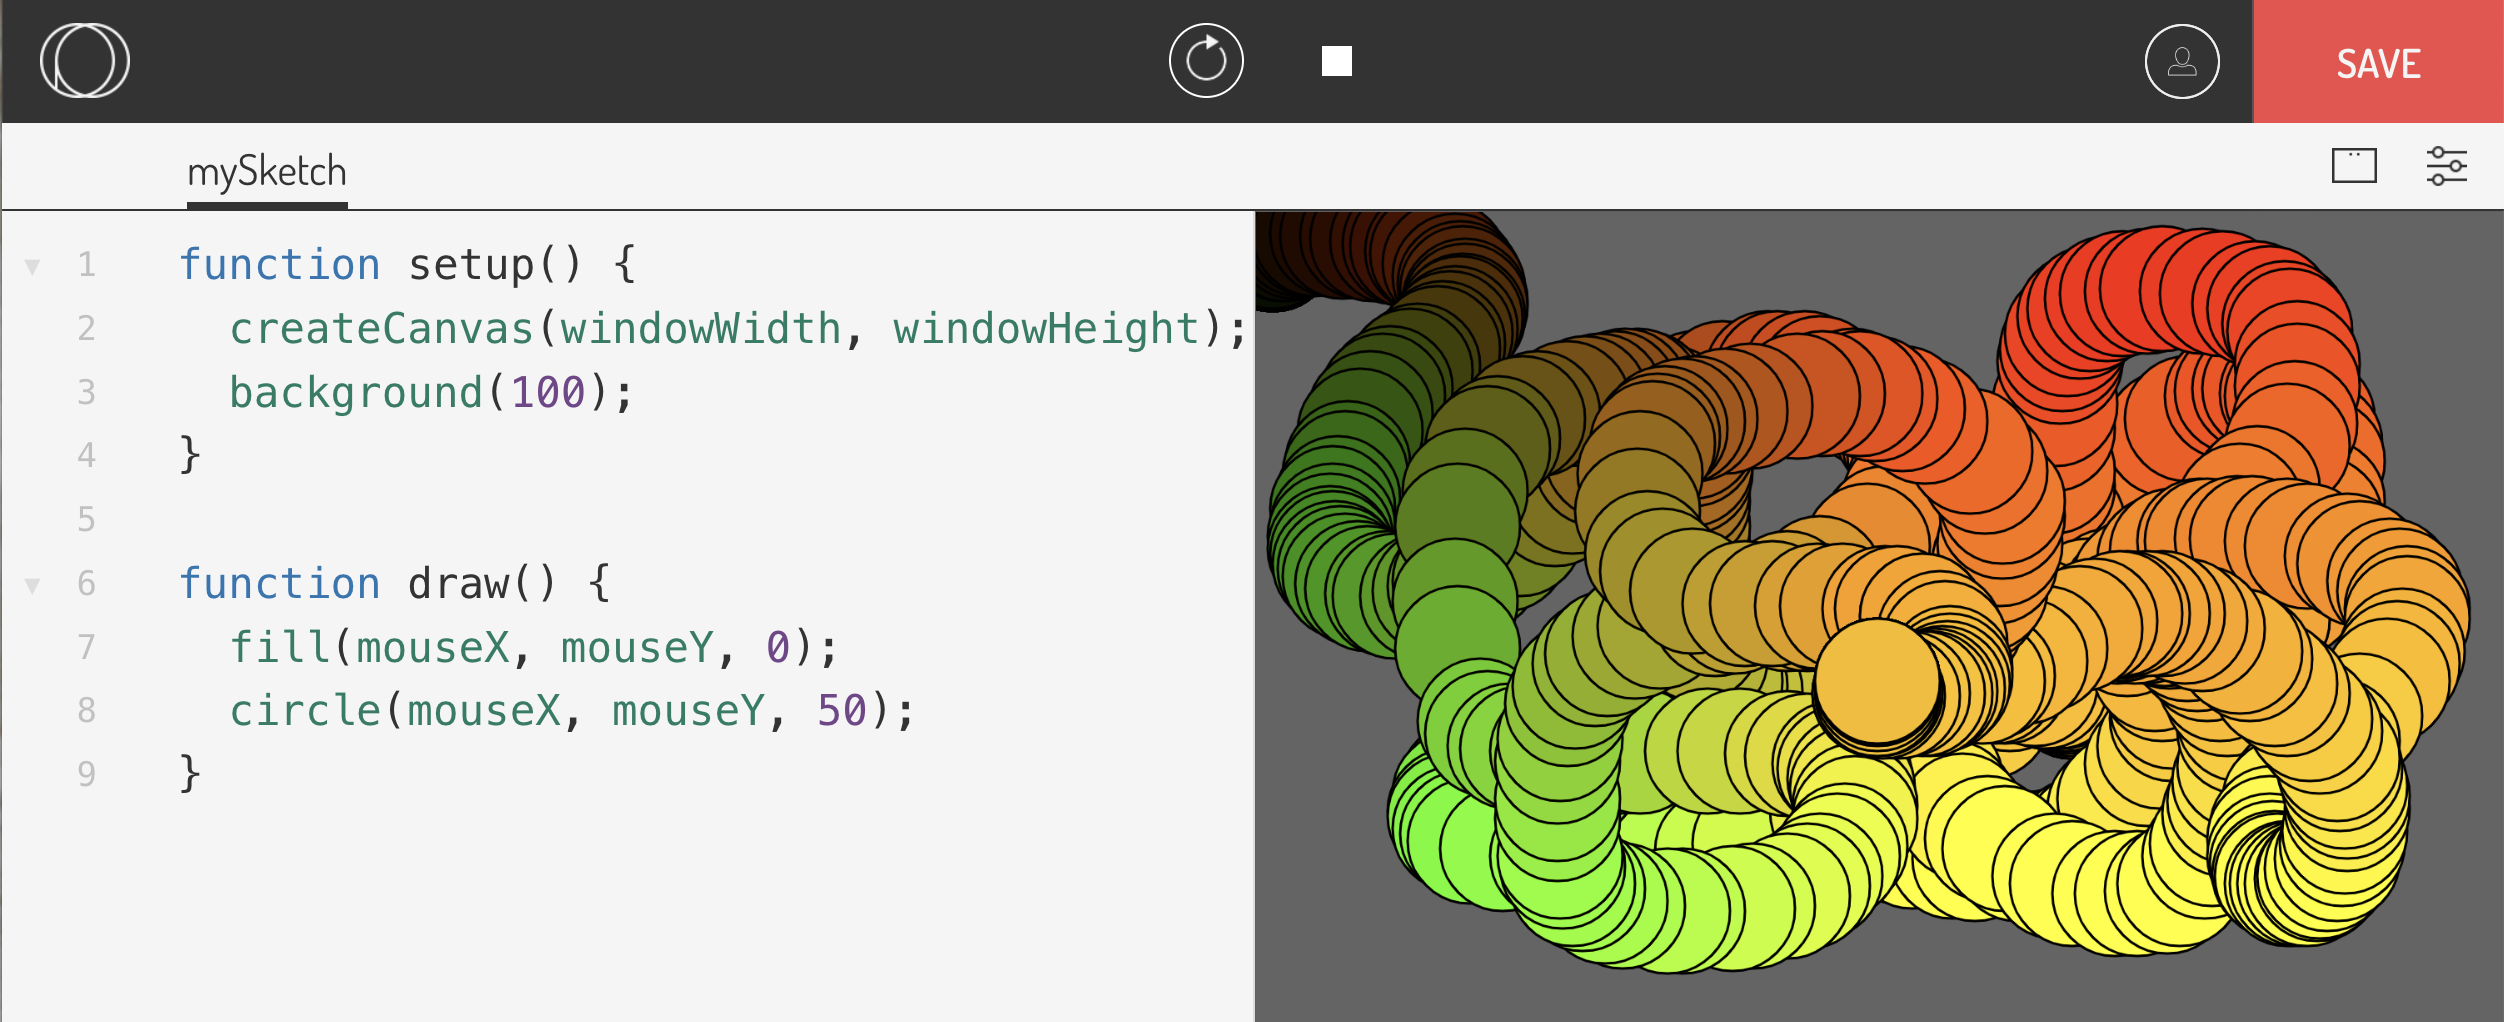
Task: Collapse the setup function code fold
Action: pos(34,265)
